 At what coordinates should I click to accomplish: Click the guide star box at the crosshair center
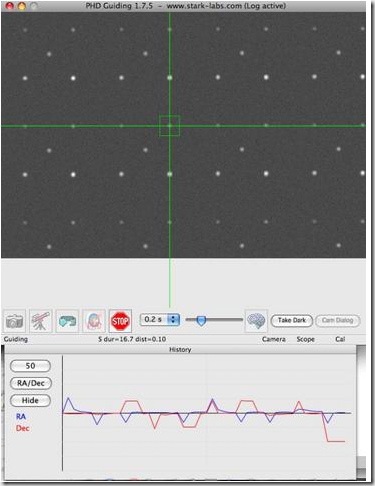170,126
